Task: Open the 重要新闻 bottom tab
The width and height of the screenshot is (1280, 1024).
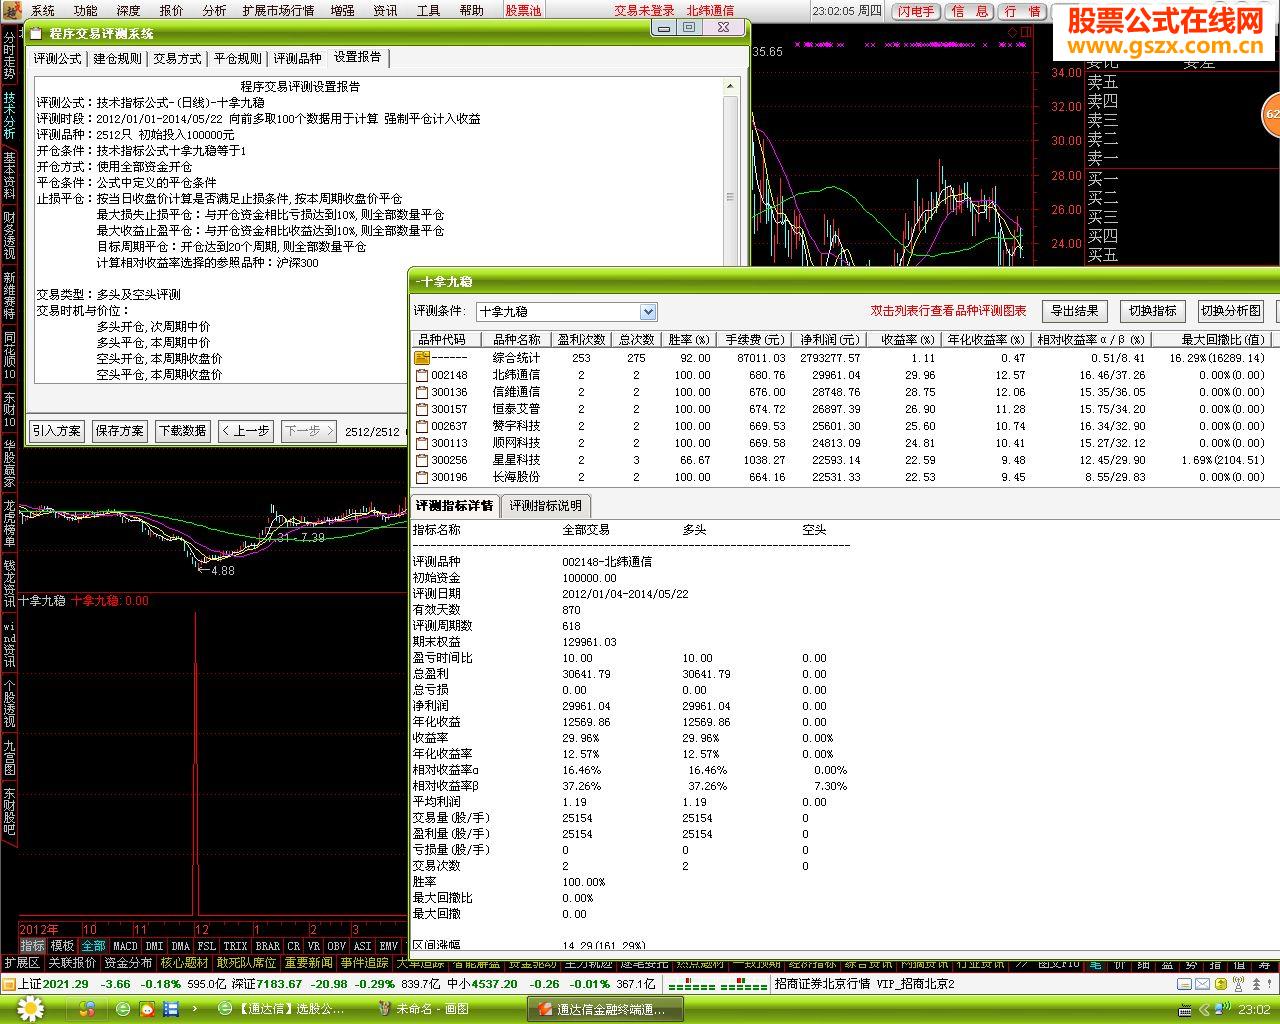Action: coord(308,963)
